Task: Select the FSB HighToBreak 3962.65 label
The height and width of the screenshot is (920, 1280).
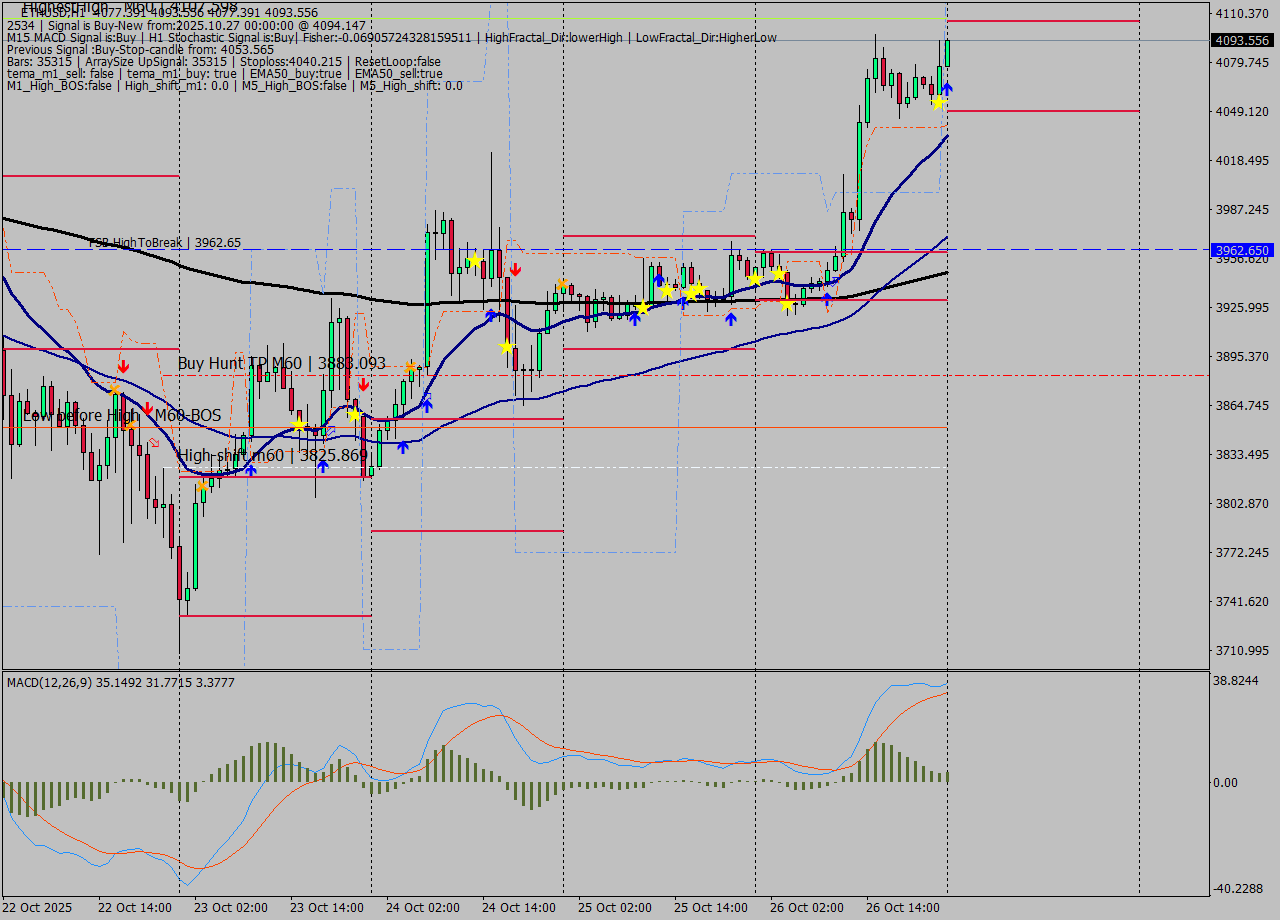Action: coord(165,242)
